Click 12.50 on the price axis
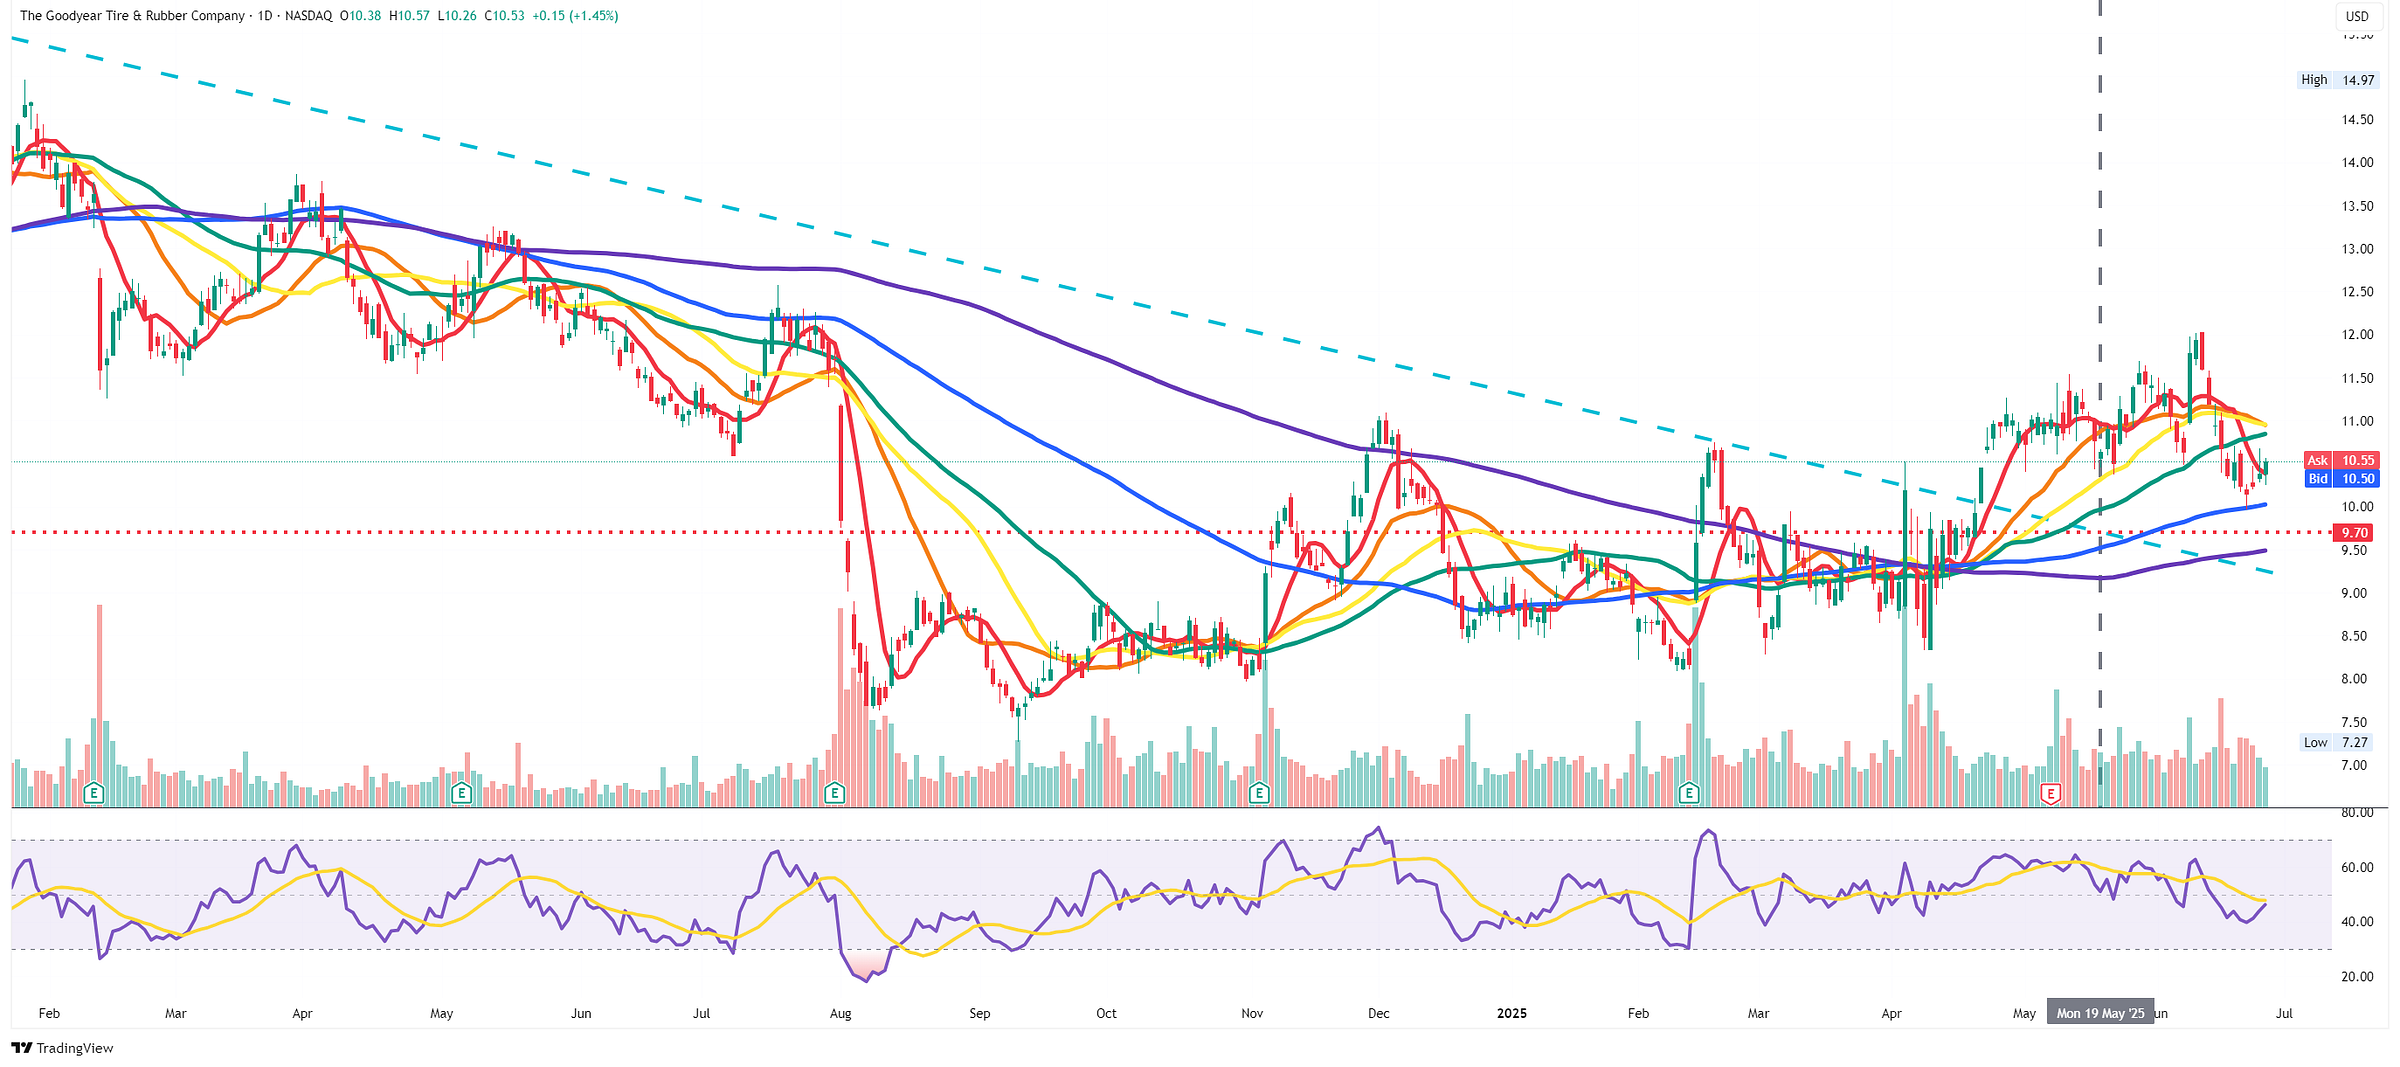2400x1067 pixels. click(x=2357, y=292)
